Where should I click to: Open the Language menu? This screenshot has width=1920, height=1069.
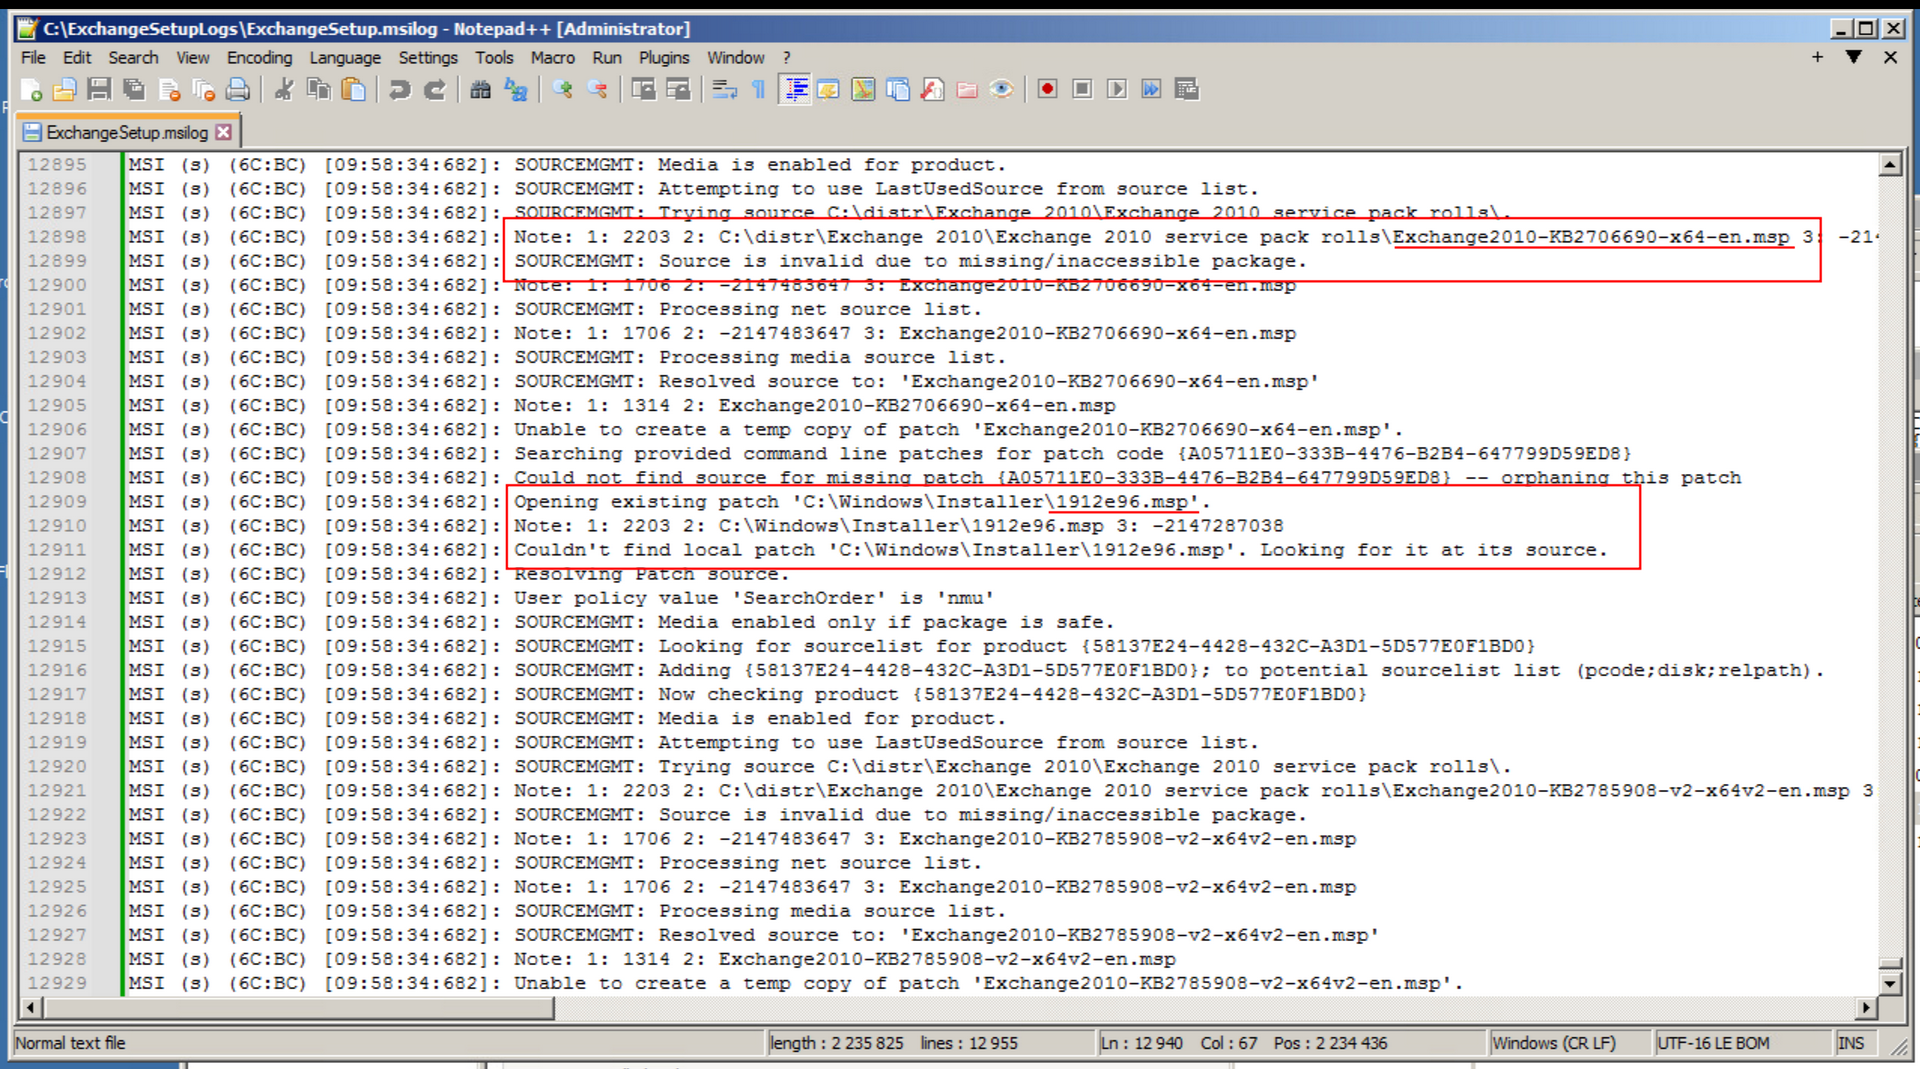click(x=345, y=58)
